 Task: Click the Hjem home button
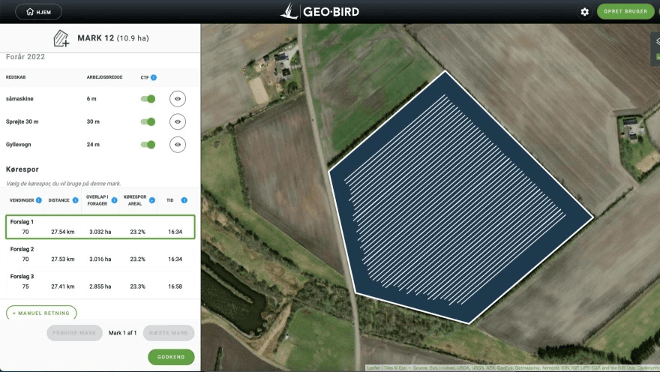click(x=39, y=12)
